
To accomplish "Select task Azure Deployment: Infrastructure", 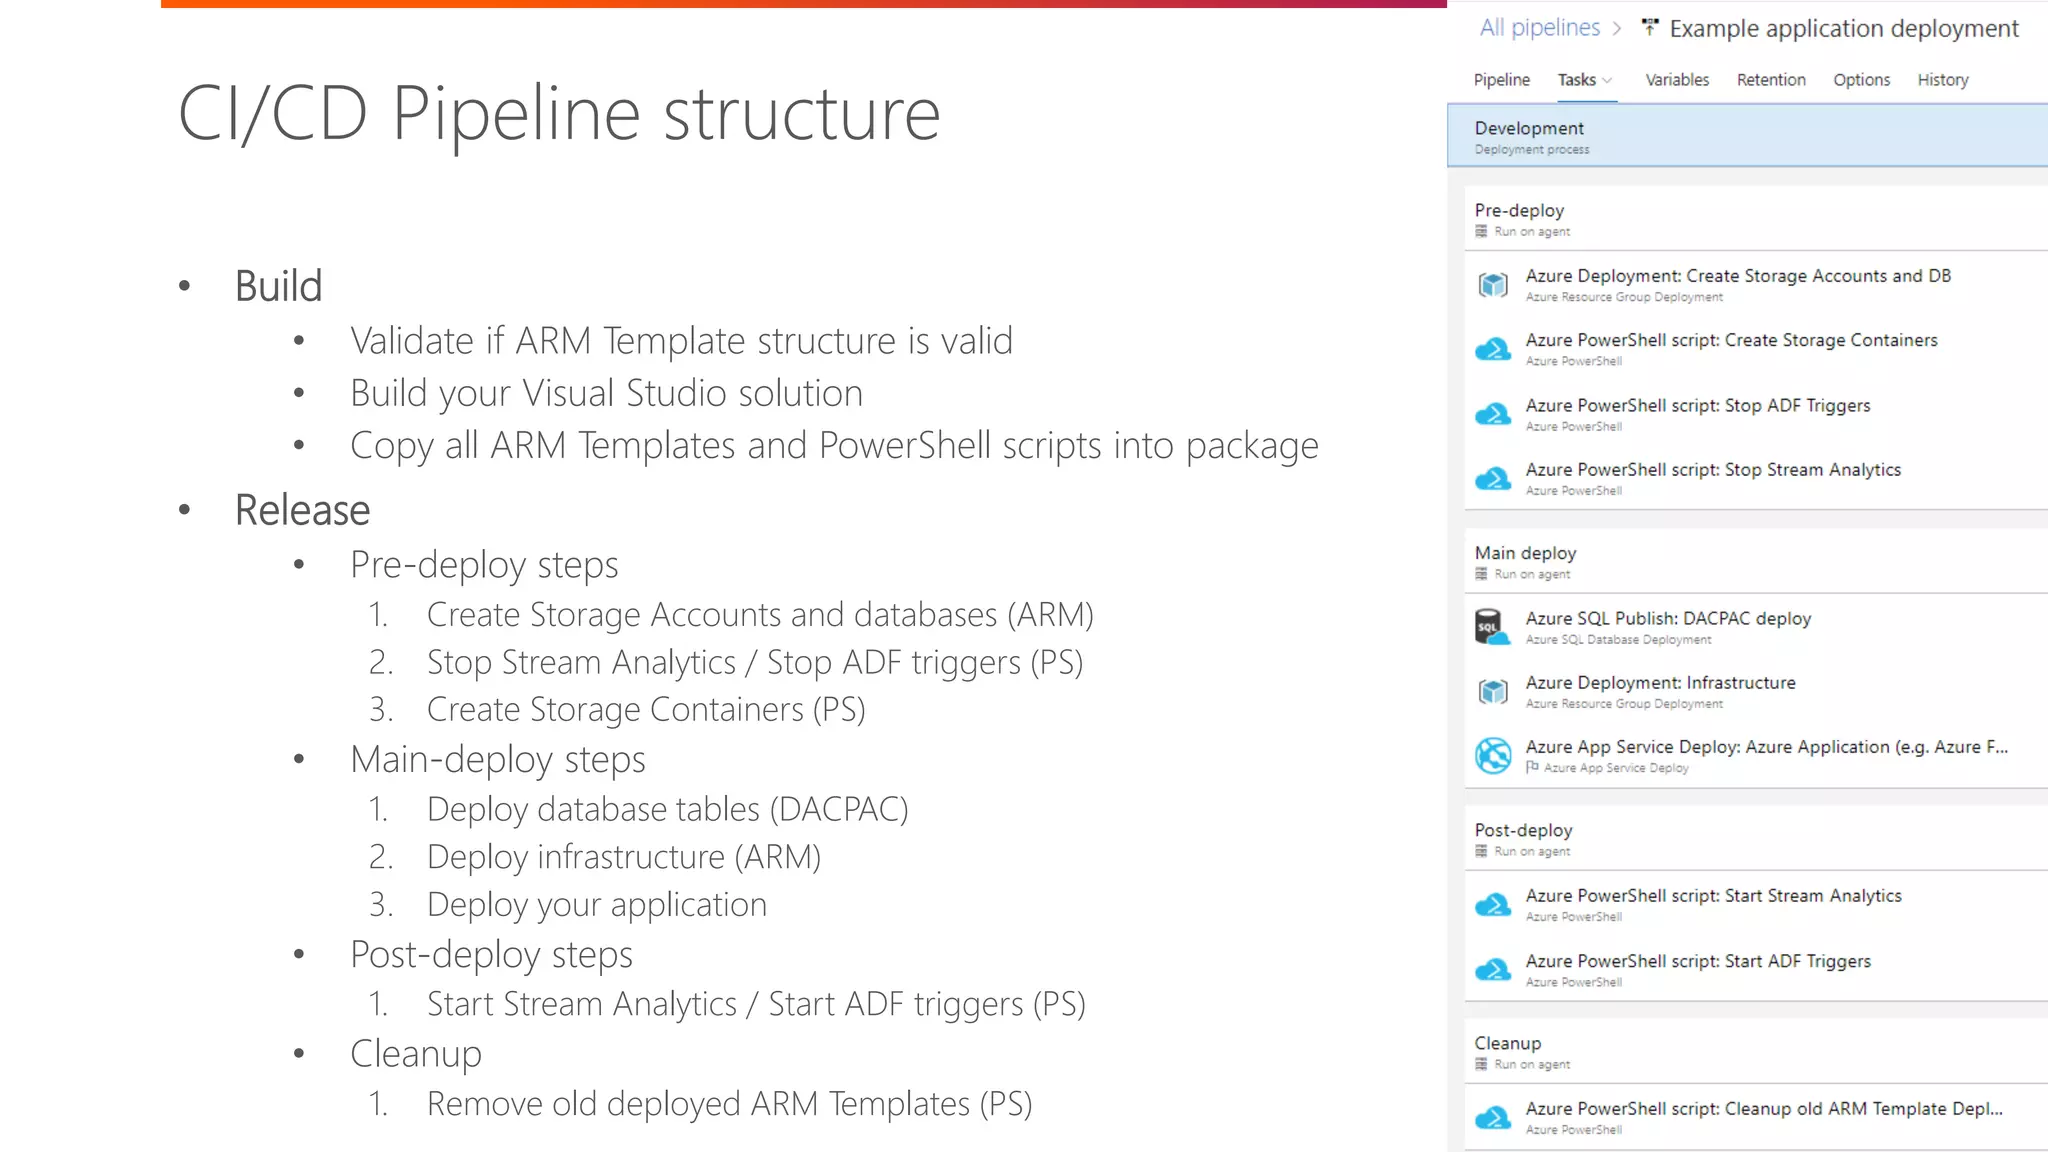I will 1756,692.
